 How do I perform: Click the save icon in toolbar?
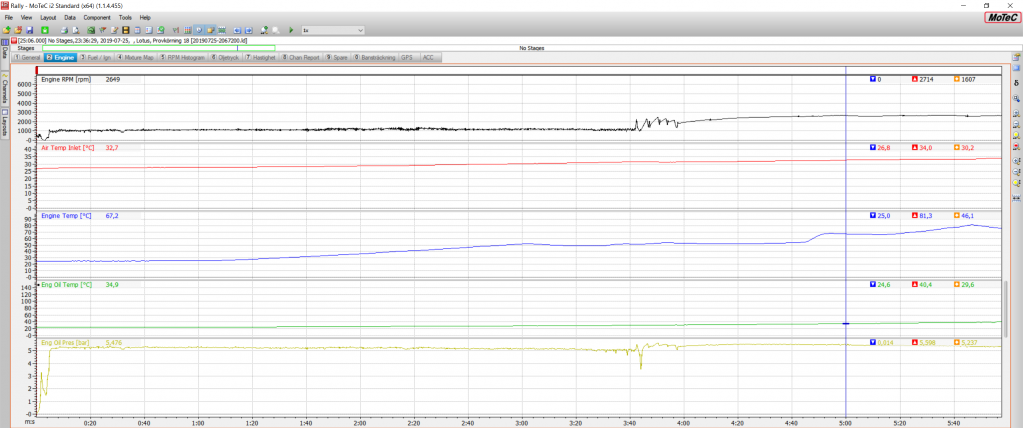tap(31, 30)
